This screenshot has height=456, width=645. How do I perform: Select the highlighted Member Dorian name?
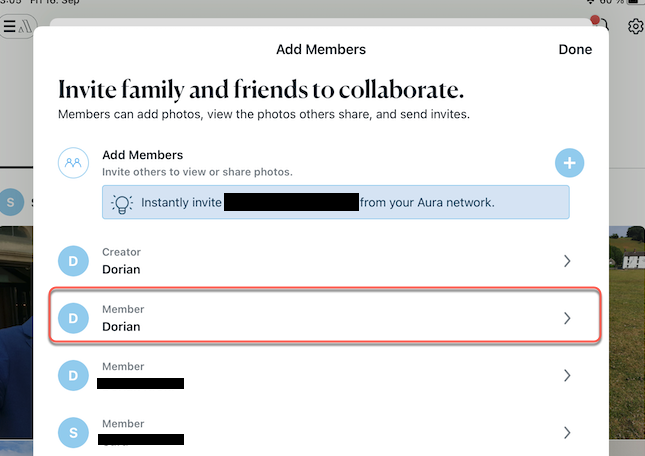[121, 326]
